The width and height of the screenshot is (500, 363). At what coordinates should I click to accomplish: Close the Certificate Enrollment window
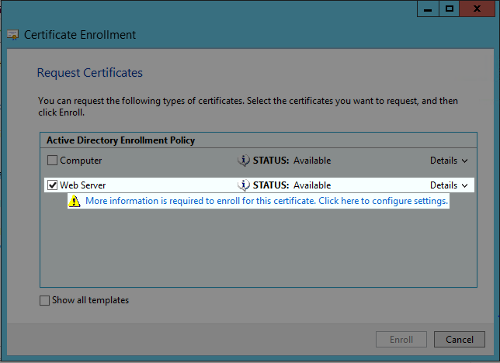click(477, 9)
